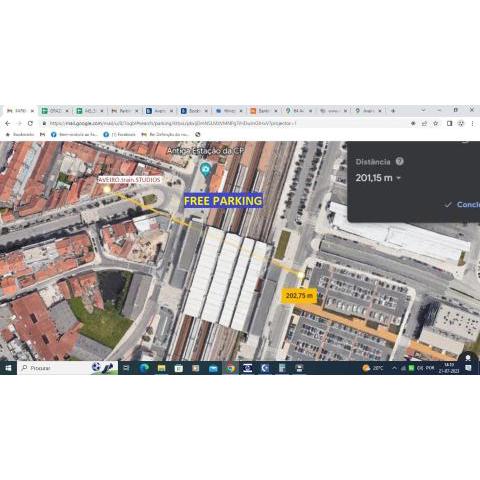
Task: Open the Mail app from the taskbar
Action: (213, 368)
